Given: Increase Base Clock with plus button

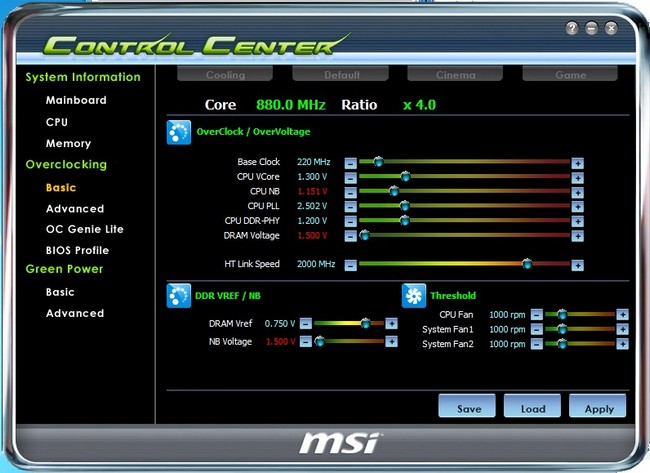Looking at the screenshot, I should [577, 163].
